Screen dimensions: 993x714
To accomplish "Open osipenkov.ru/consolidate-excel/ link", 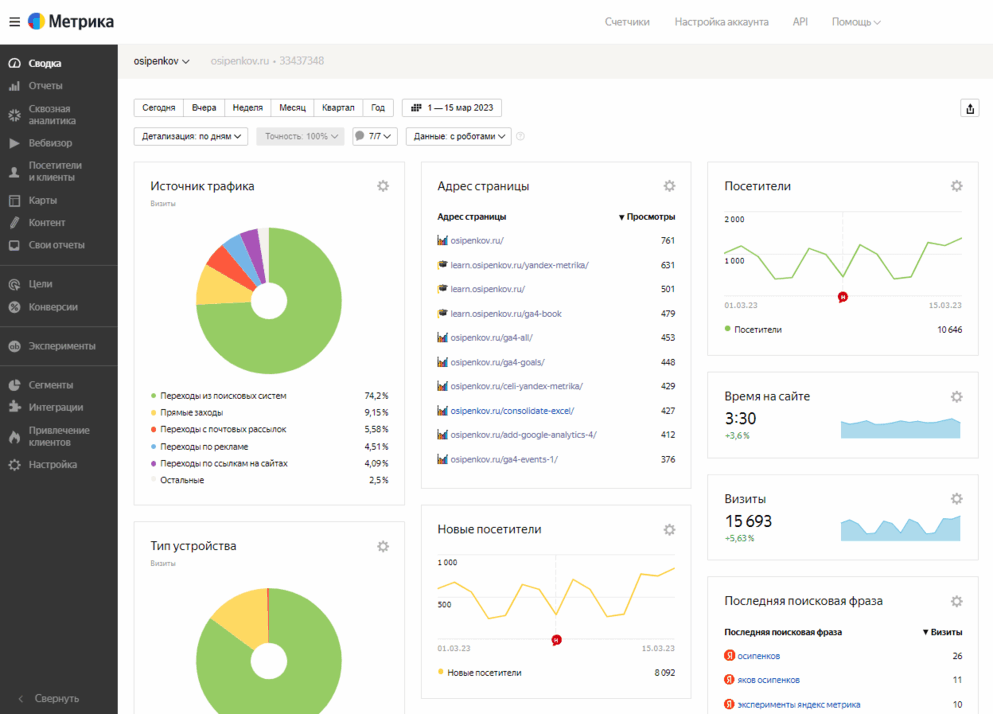I will click(x=512, y=411).
